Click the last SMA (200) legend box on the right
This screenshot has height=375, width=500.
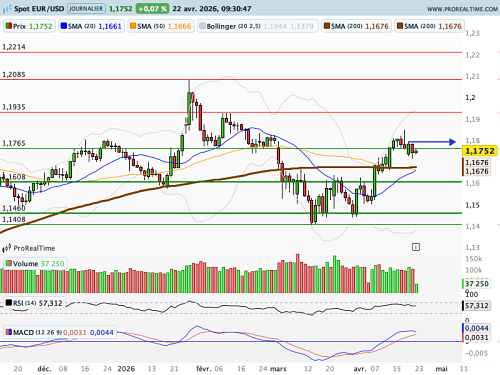(429, 26)
